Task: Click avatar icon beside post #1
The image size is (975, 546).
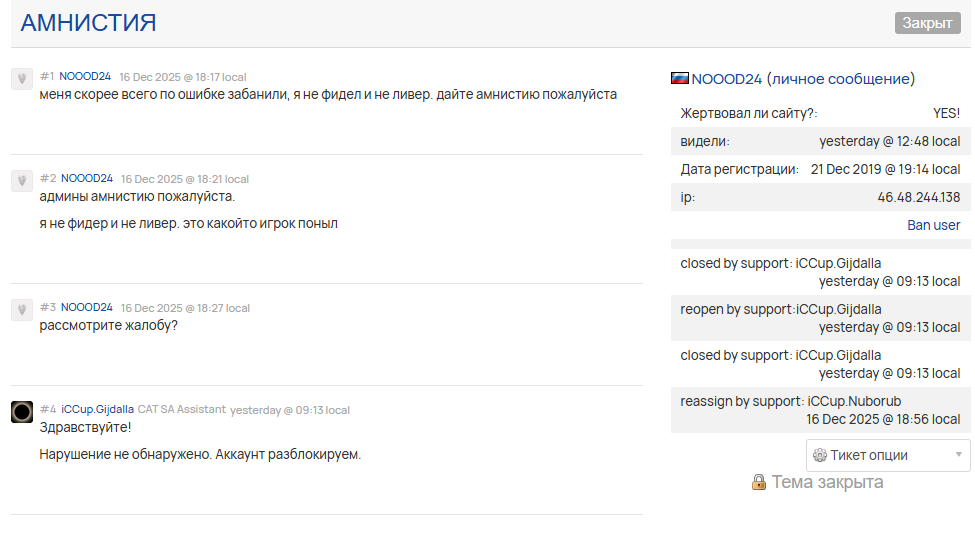Action: [x=22, y=79]
